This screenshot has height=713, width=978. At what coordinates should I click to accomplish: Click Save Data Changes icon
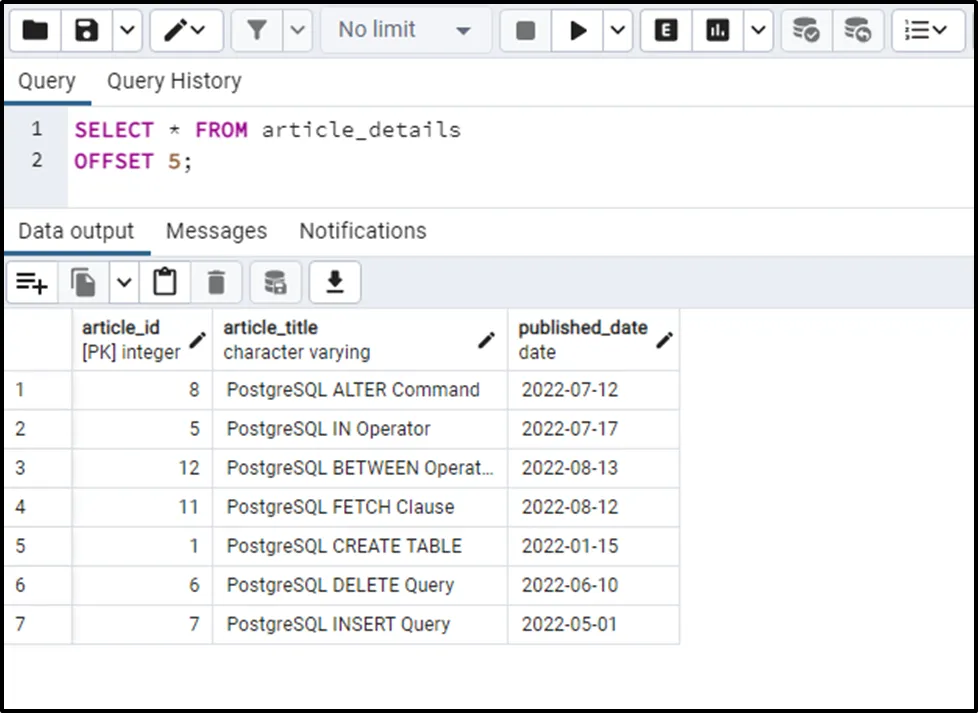[x=275, y=284]
